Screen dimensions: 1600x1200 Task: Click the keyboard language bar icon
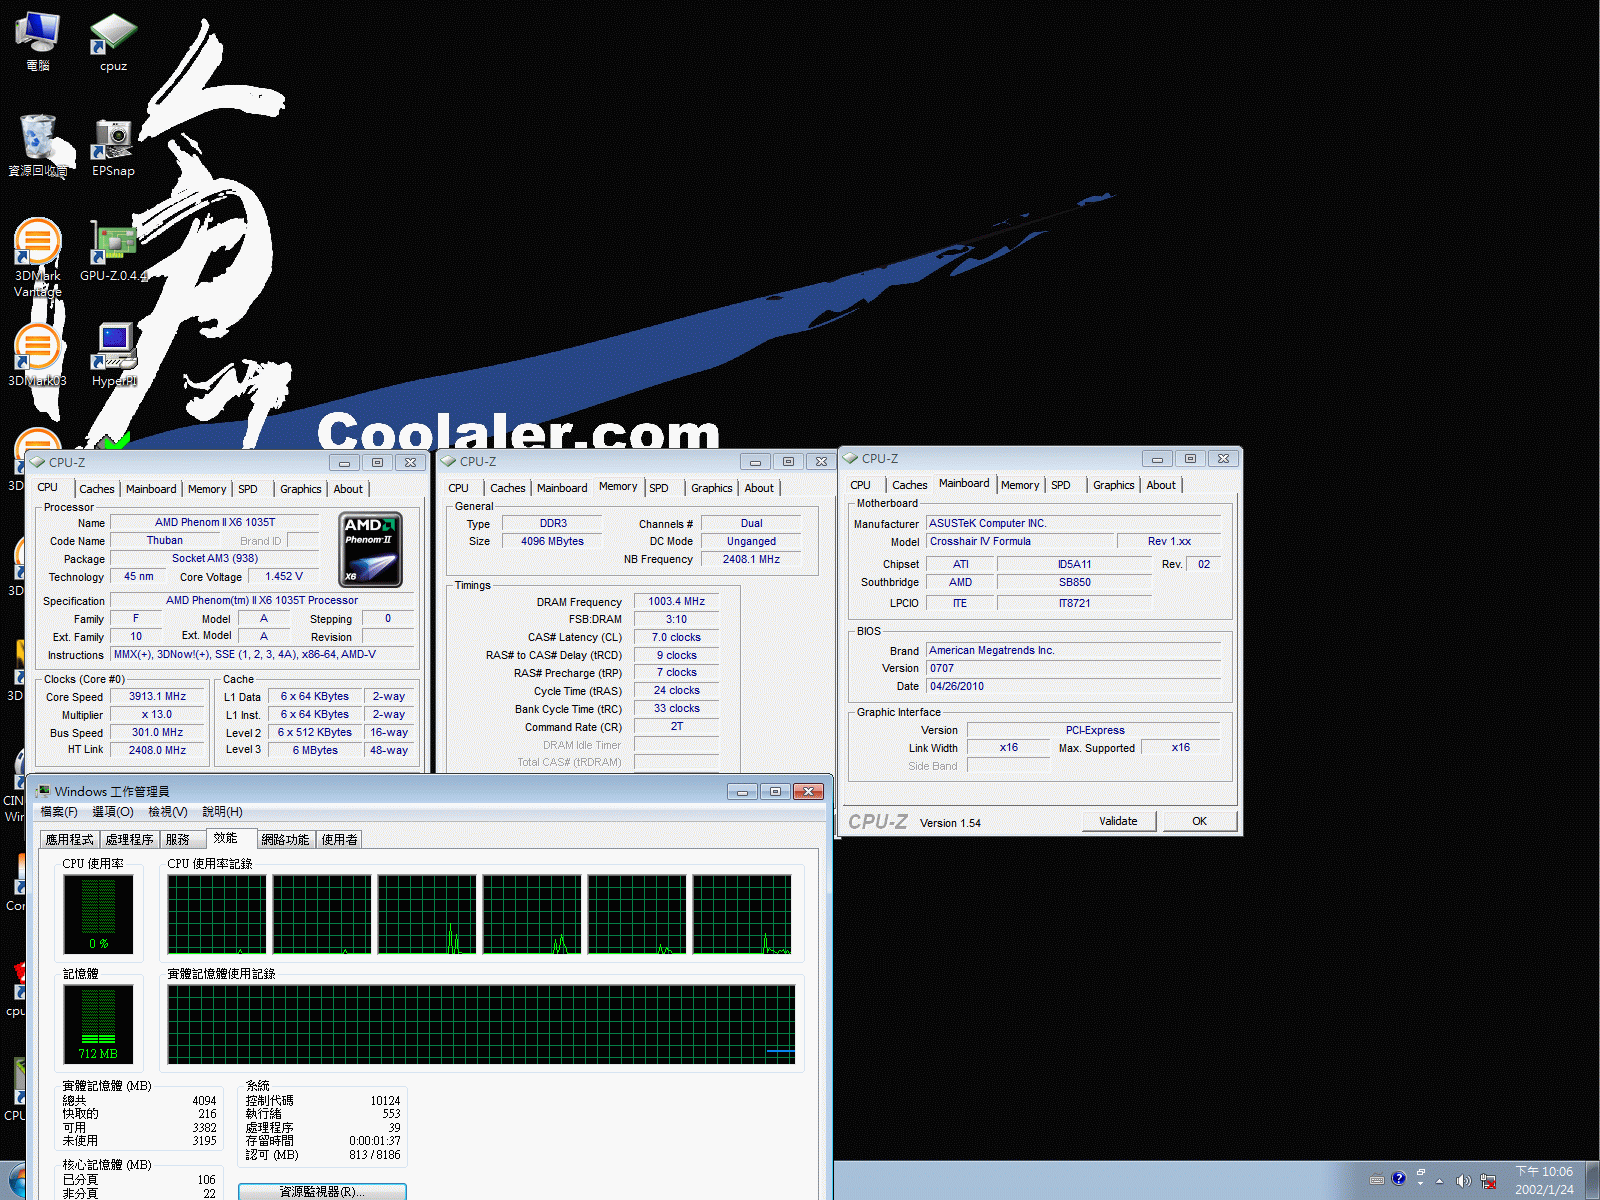(x=1377, y=1180)
